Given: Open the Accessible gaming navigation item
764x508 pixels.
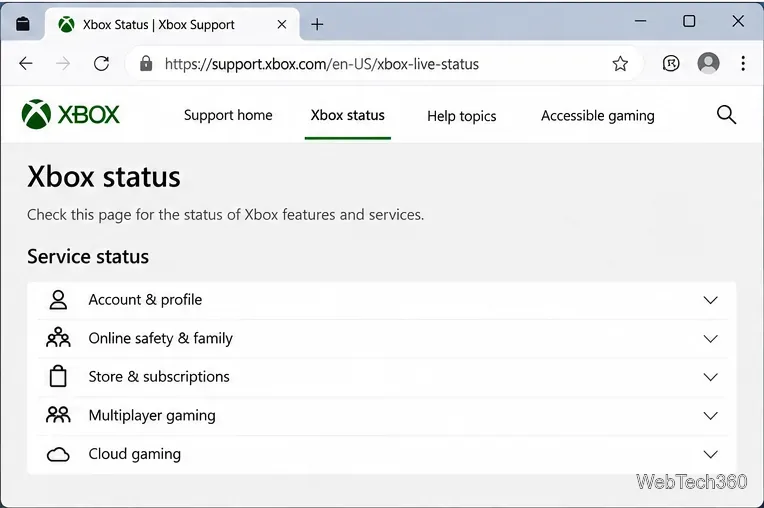Looking at the screenshot, I should 598,116.
